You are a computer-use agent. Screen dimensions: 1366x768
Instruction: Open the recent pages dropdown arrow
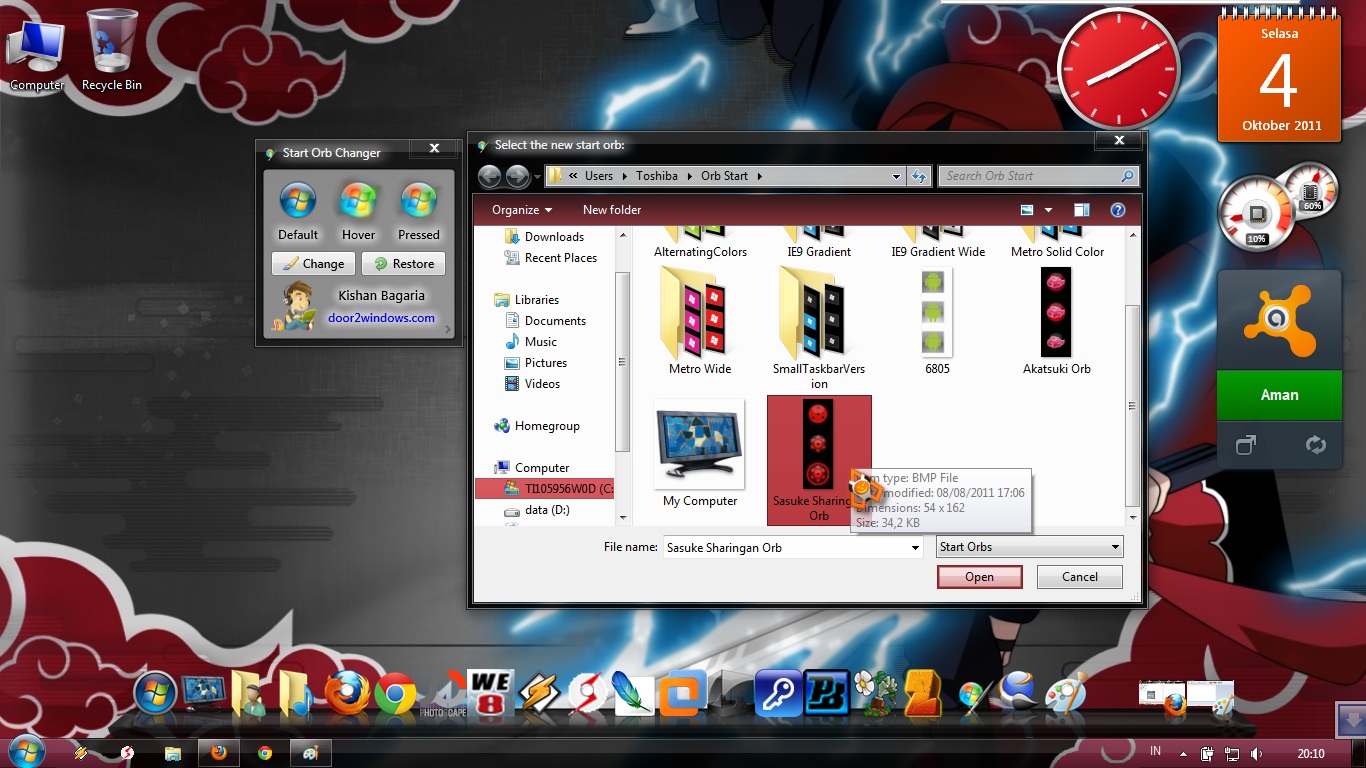[537, 177]
